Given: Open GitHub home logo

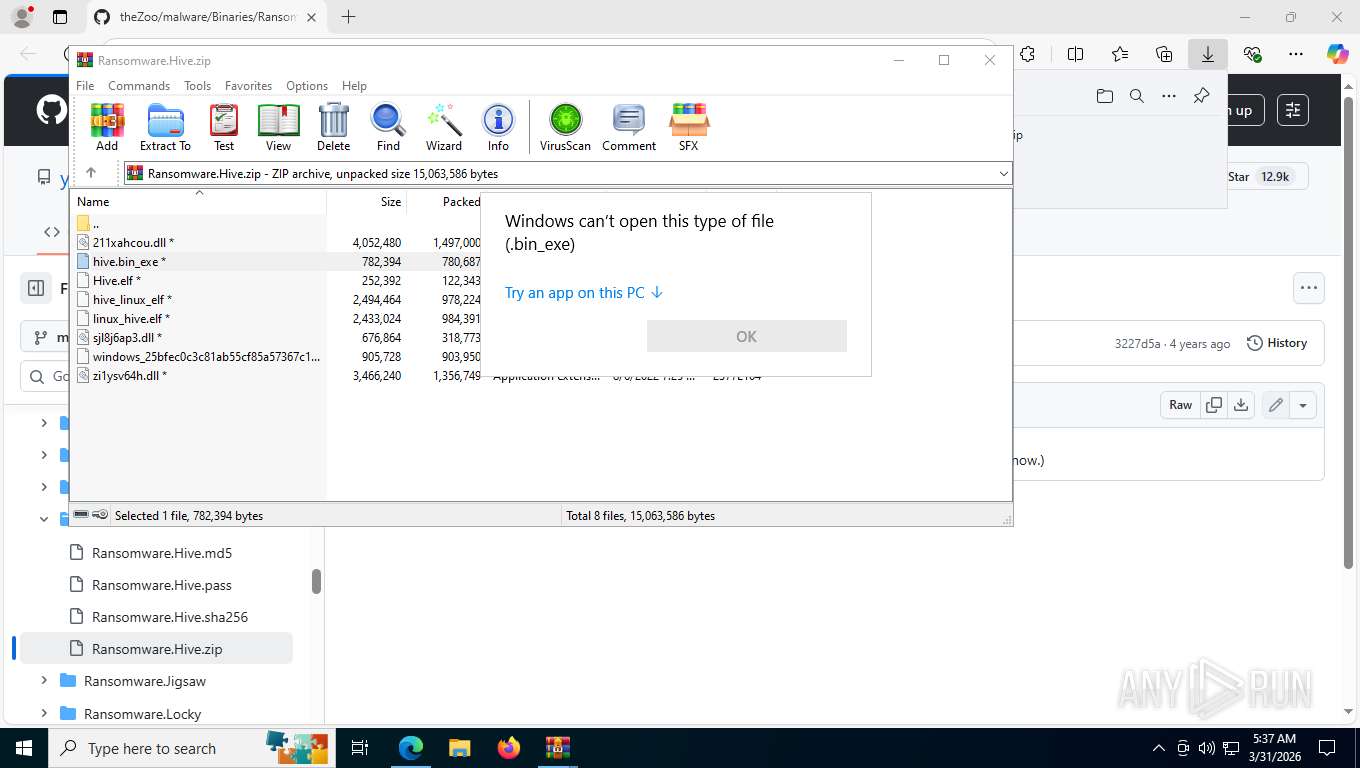Looking at the screenshot, I should click(51, 110).
